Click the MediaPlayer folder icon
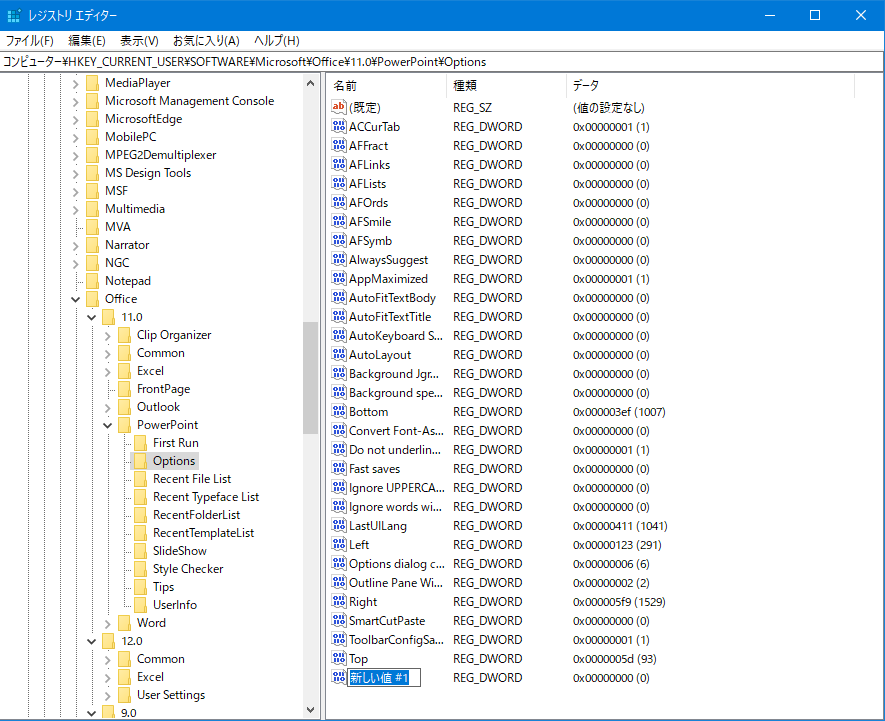 tap(93, 83)
